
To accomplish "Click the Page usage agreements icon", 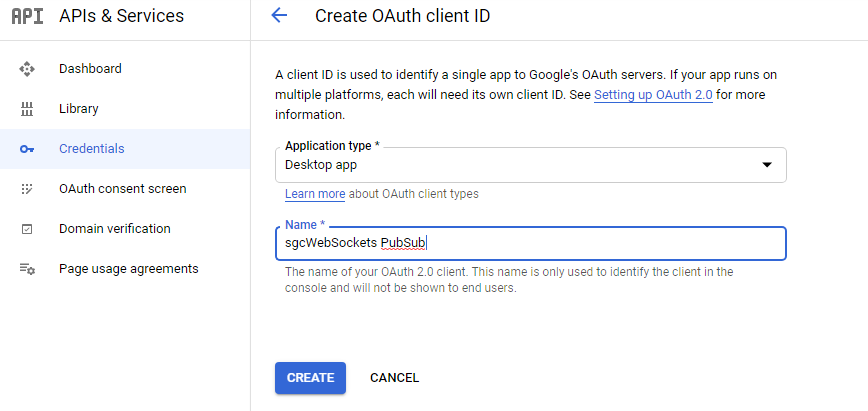I will pos(27,269).
